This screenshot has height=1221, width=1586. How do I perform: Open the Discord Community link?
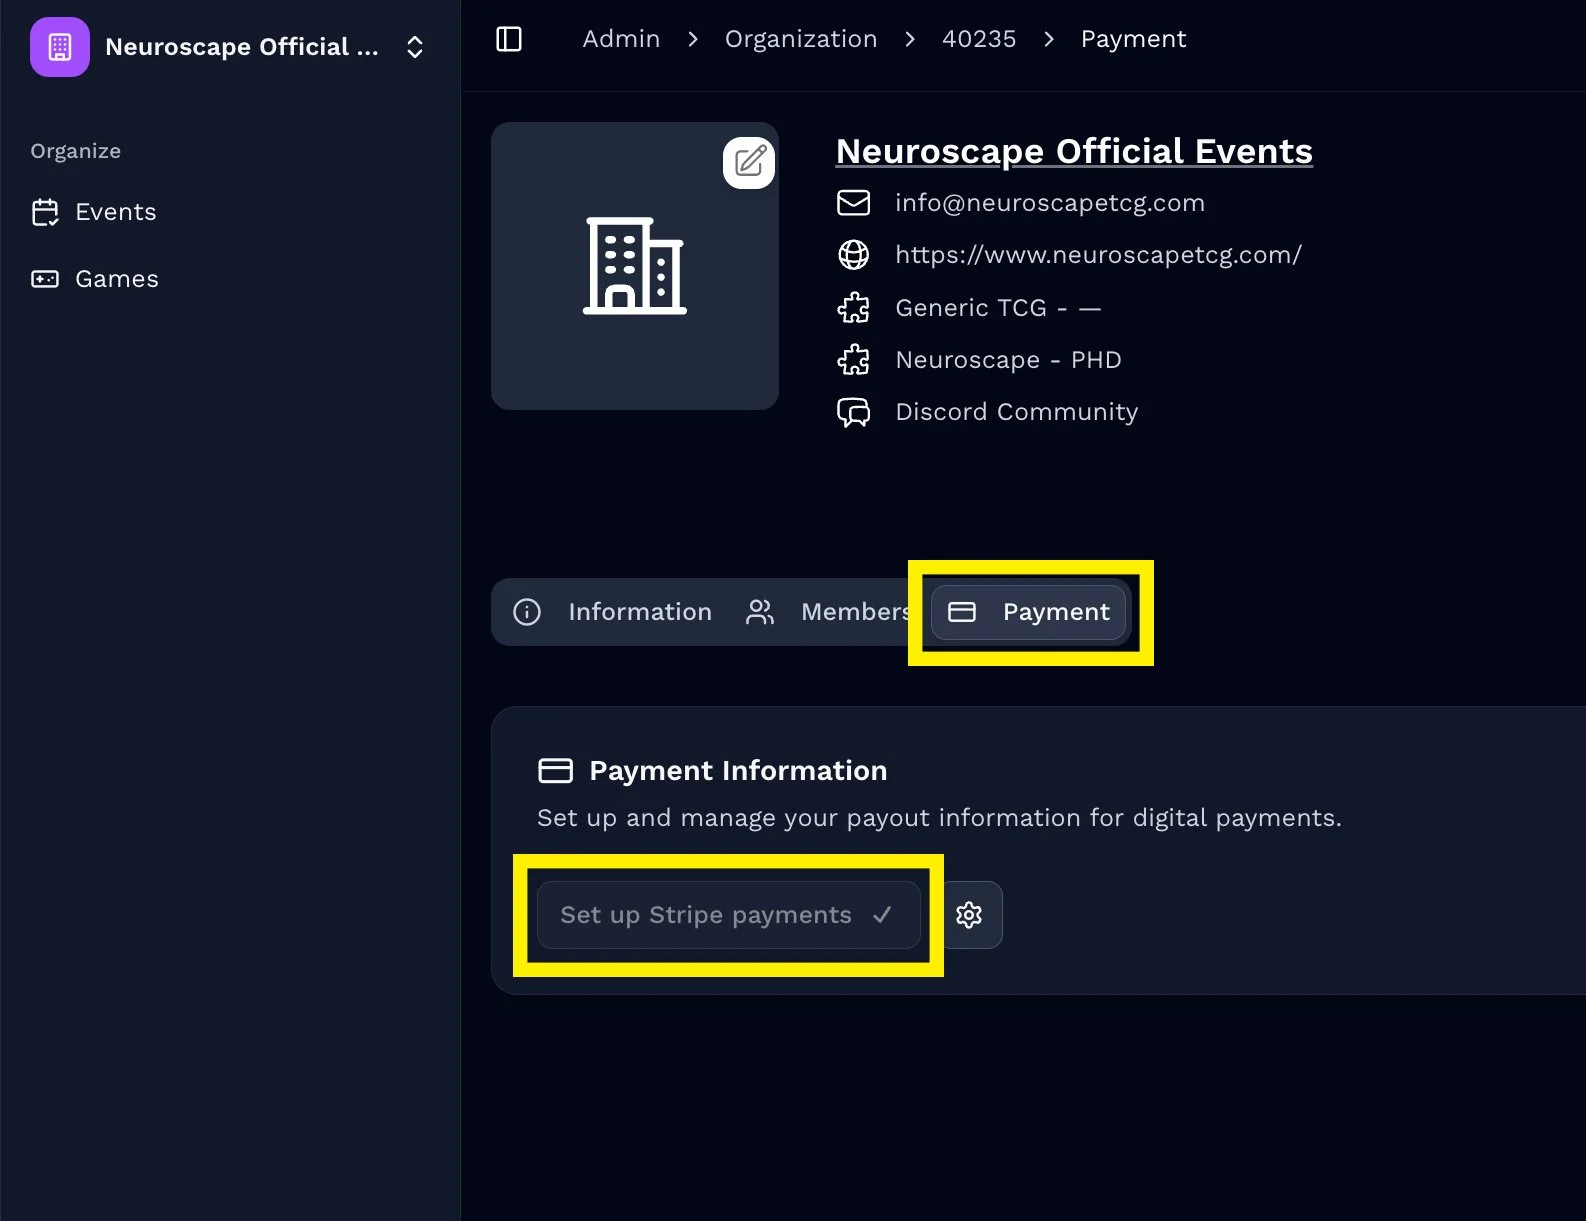click(1016, 412)
